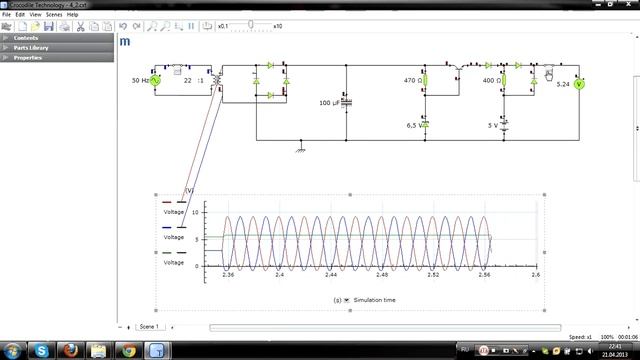Undo the last action
This screenshot has width=640, height=360.
pos(123,26)
